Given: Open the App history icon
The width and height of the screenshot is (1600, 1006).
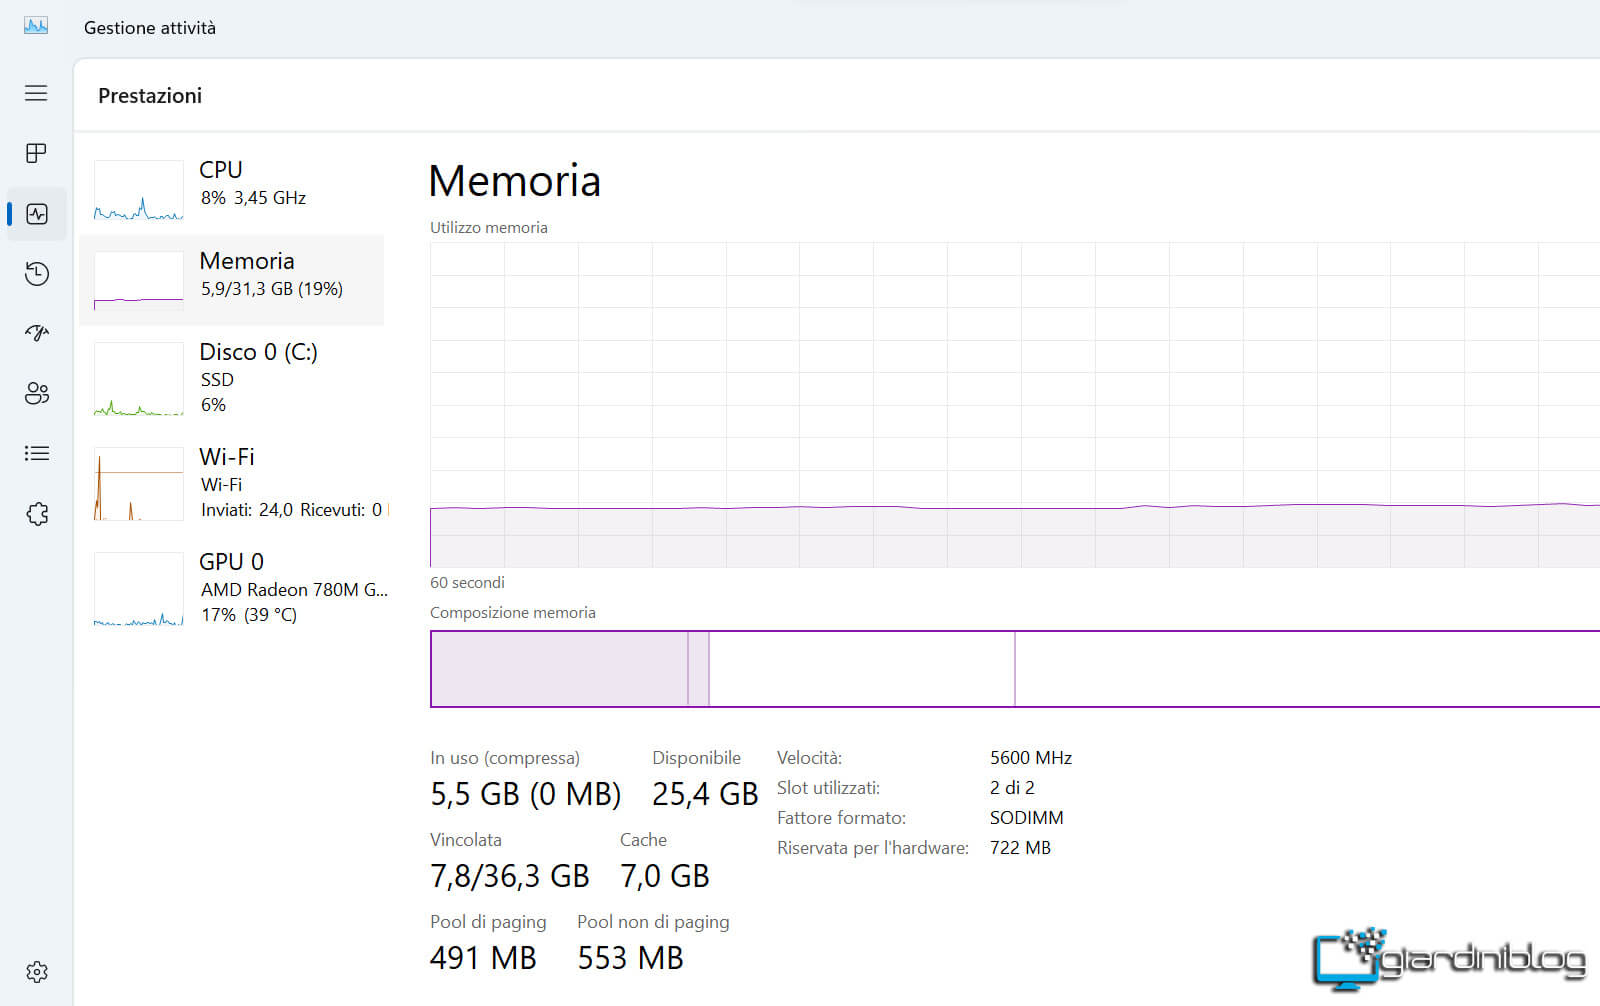Looking at the screenshot, I should coord(37,274).
